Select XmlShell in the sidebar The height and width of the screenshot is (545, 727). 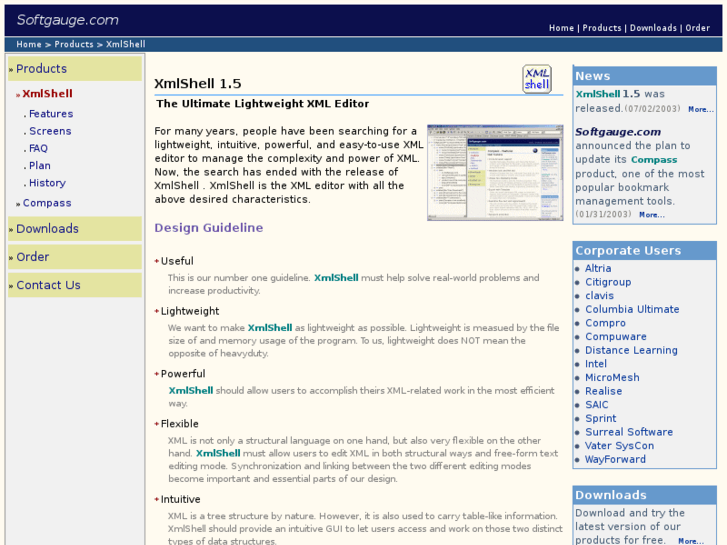[x=47, y=94]
